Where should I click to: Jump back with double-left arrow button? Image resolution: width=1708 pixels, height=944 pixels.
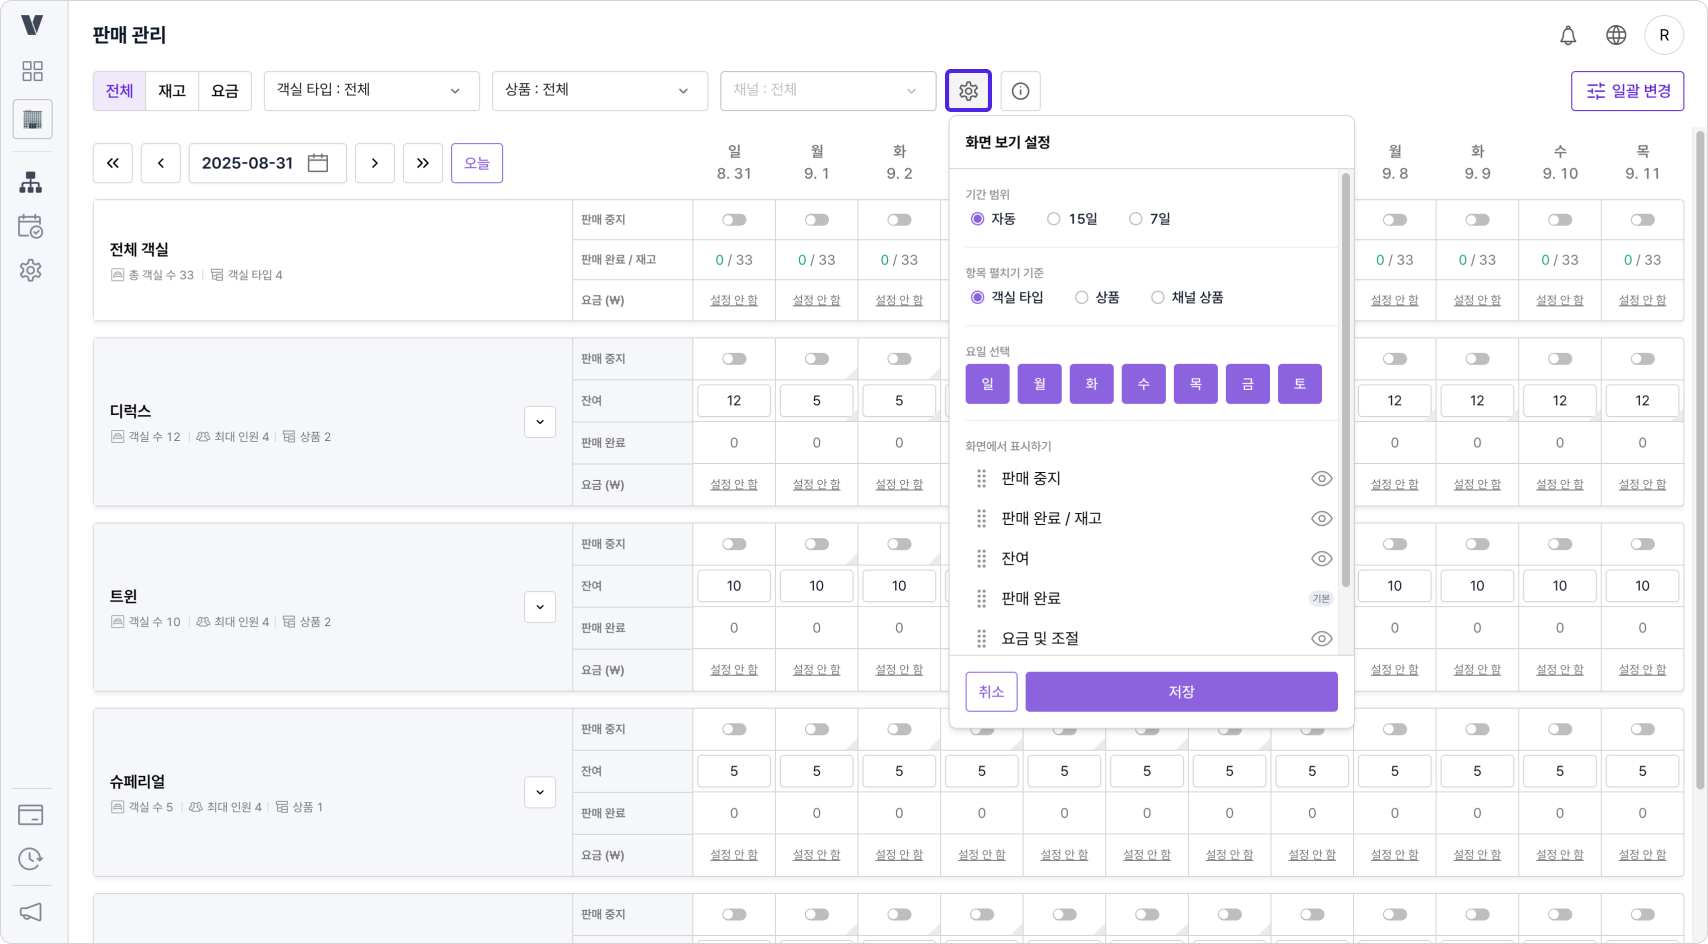click(113, 163)
